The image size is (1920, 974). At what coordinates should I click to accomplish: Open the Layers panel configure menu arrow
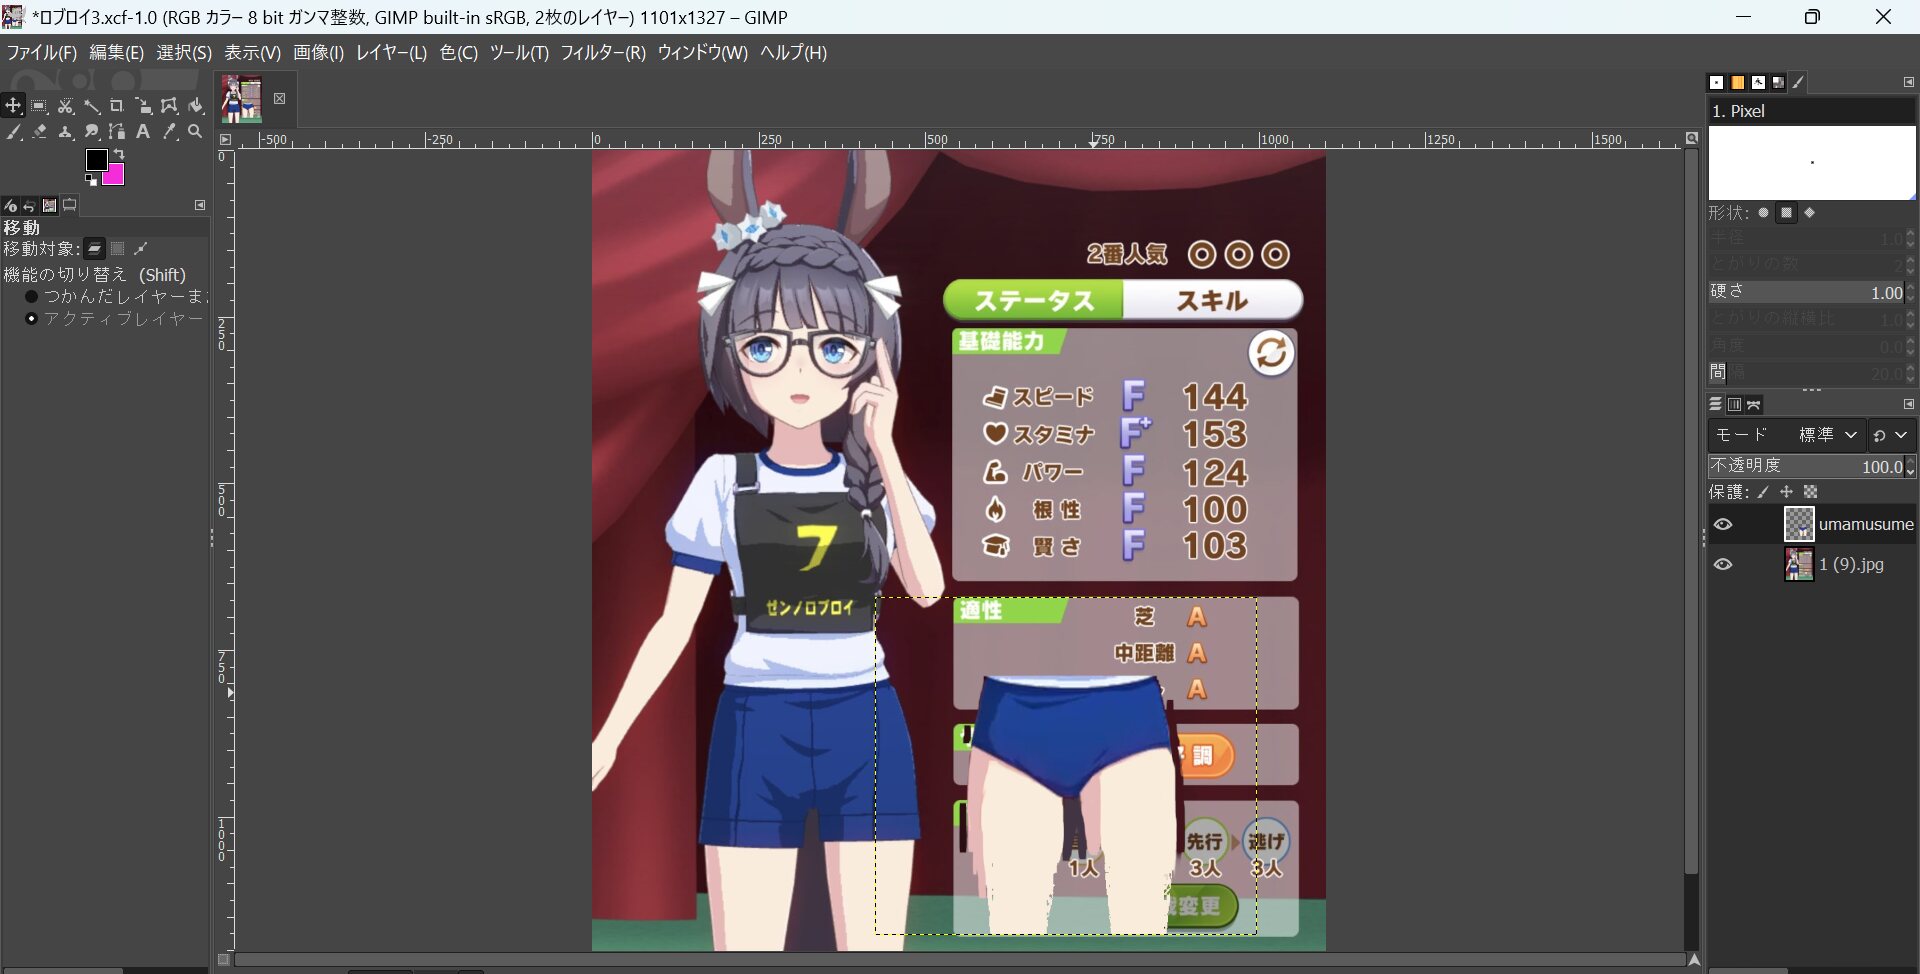(1908, 404)
